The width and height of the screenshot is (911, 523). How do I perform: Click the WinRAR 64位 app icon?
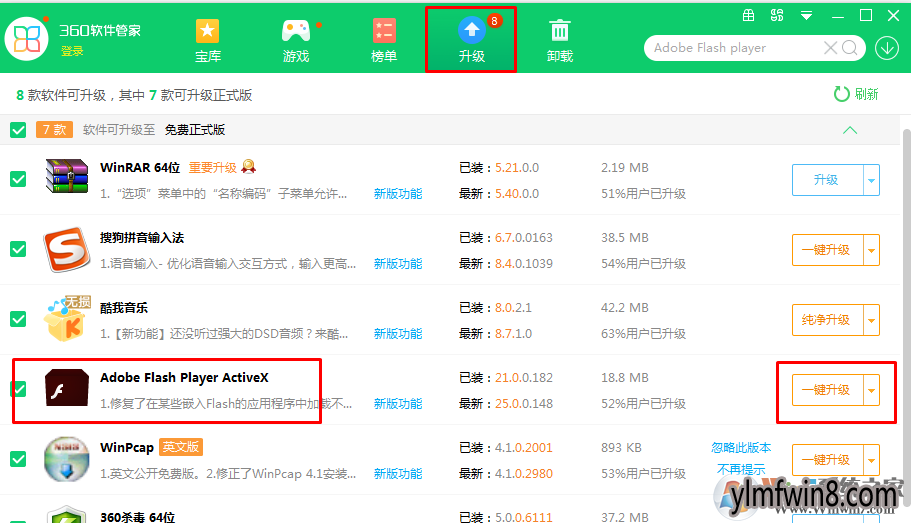pyautogui.click(x=67, y=176)
